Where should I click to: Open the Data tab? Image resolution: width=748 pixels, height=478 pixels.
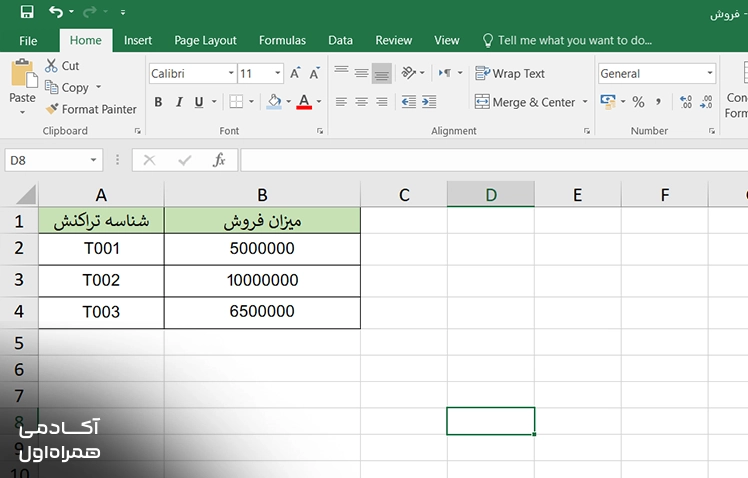click(340, 41)
